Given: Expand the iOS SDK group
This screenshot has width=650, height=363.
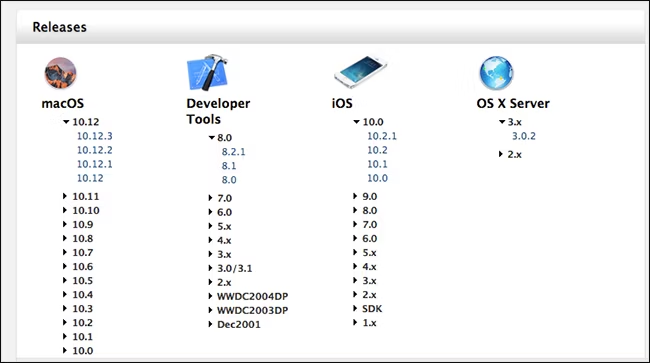Looking at the screenshot, I should (x=355, y=308).
